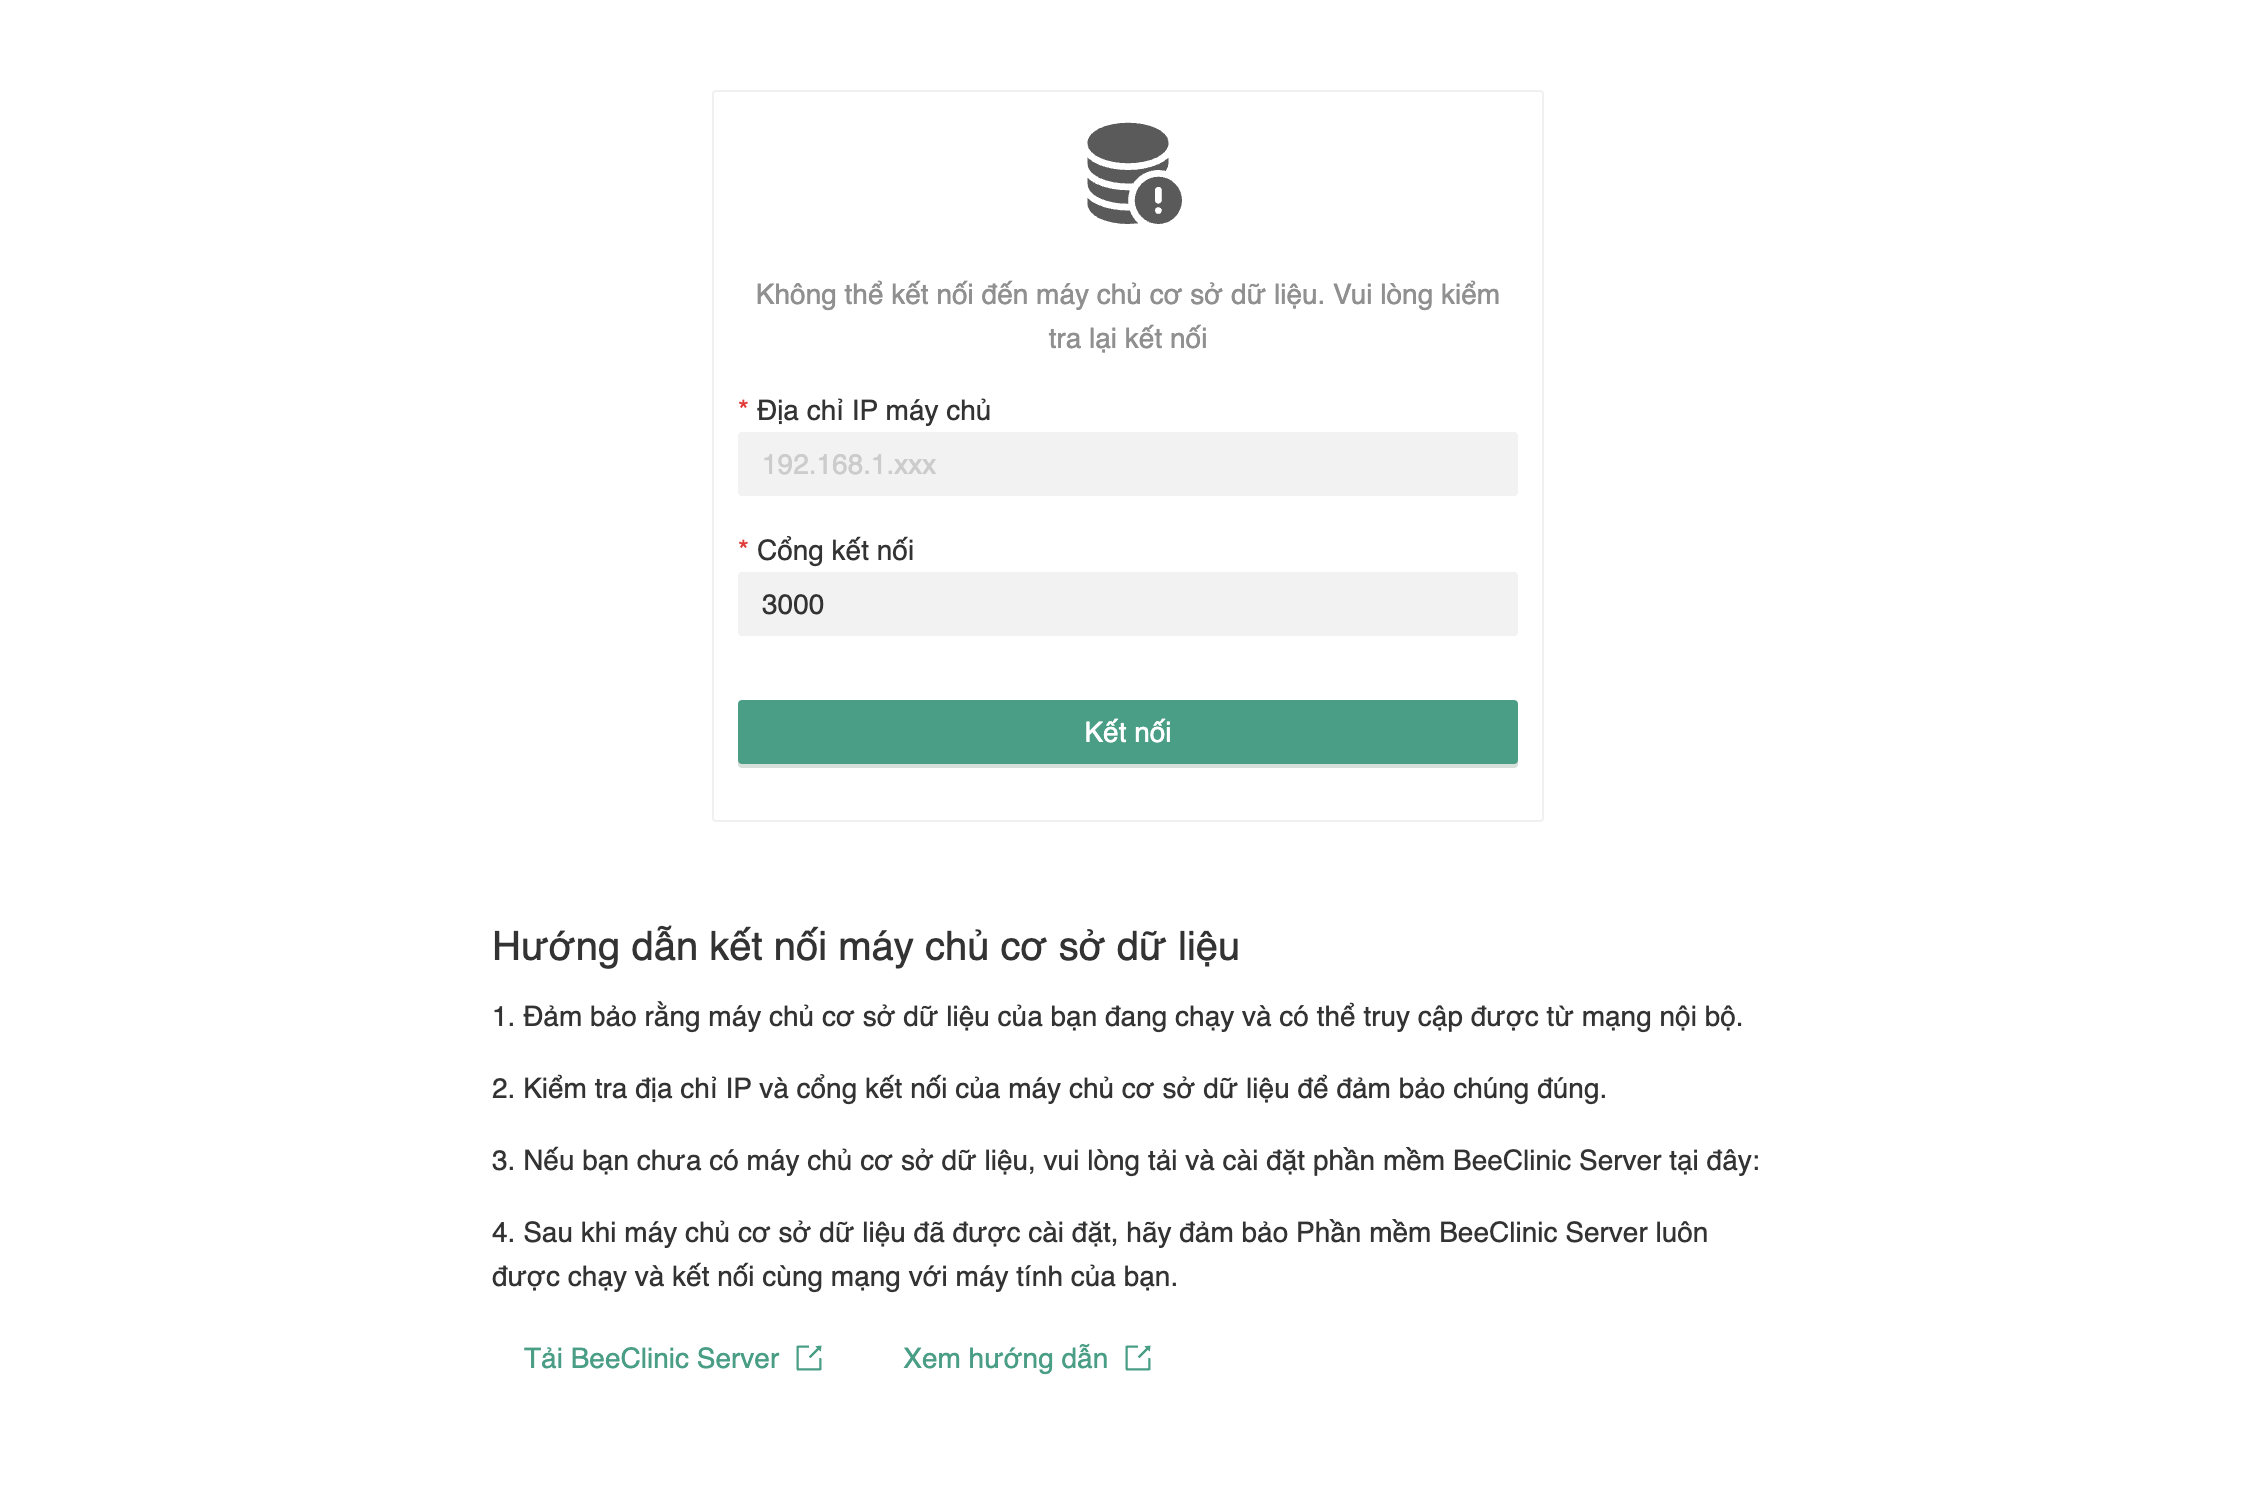Focus the port field containing 3000
The image size is (2260, 1502).
click(x=1127, y=604)
